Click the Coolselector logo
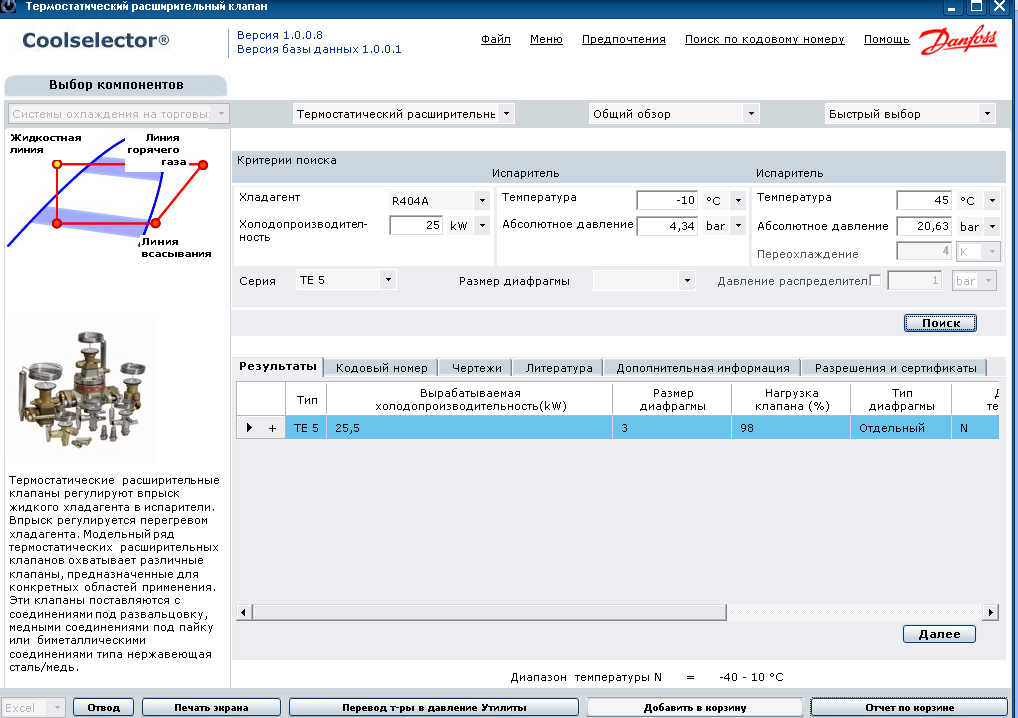Viewport: 1018px width, 718px height. (x=95, y=40)
